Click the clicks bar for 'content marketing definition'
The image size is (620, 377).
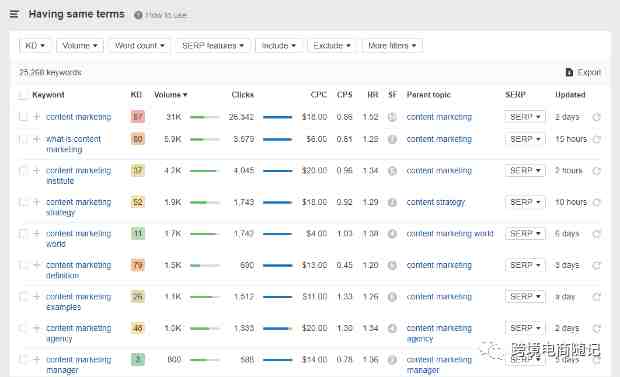pyautogui.click(x=277, y=265)
